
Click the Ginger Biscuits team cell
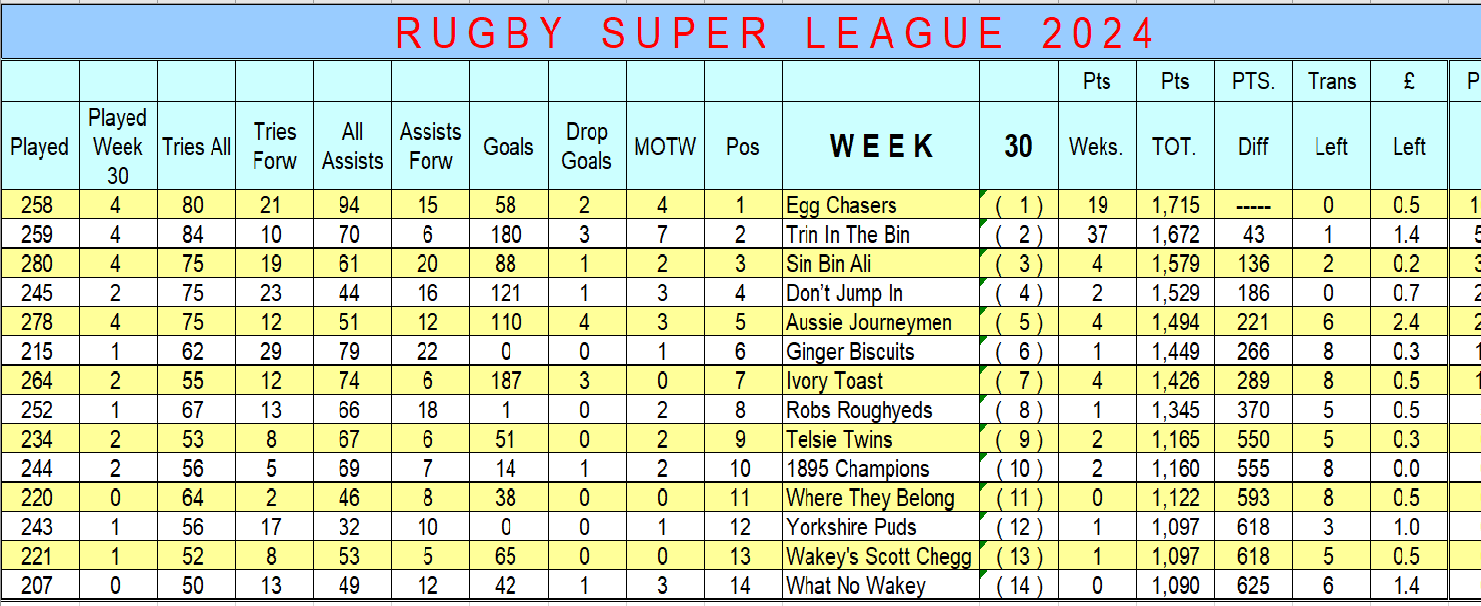[880, 351]
